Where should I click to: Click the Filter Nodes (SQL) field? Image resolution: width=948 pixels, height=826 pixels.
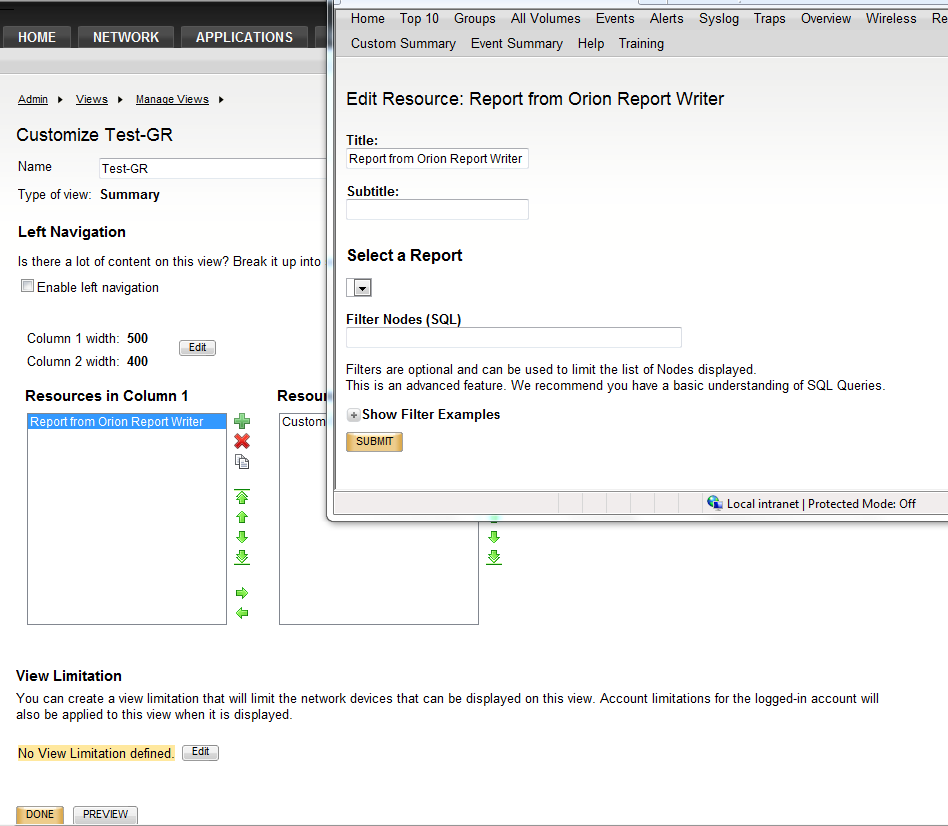[513, 337]
